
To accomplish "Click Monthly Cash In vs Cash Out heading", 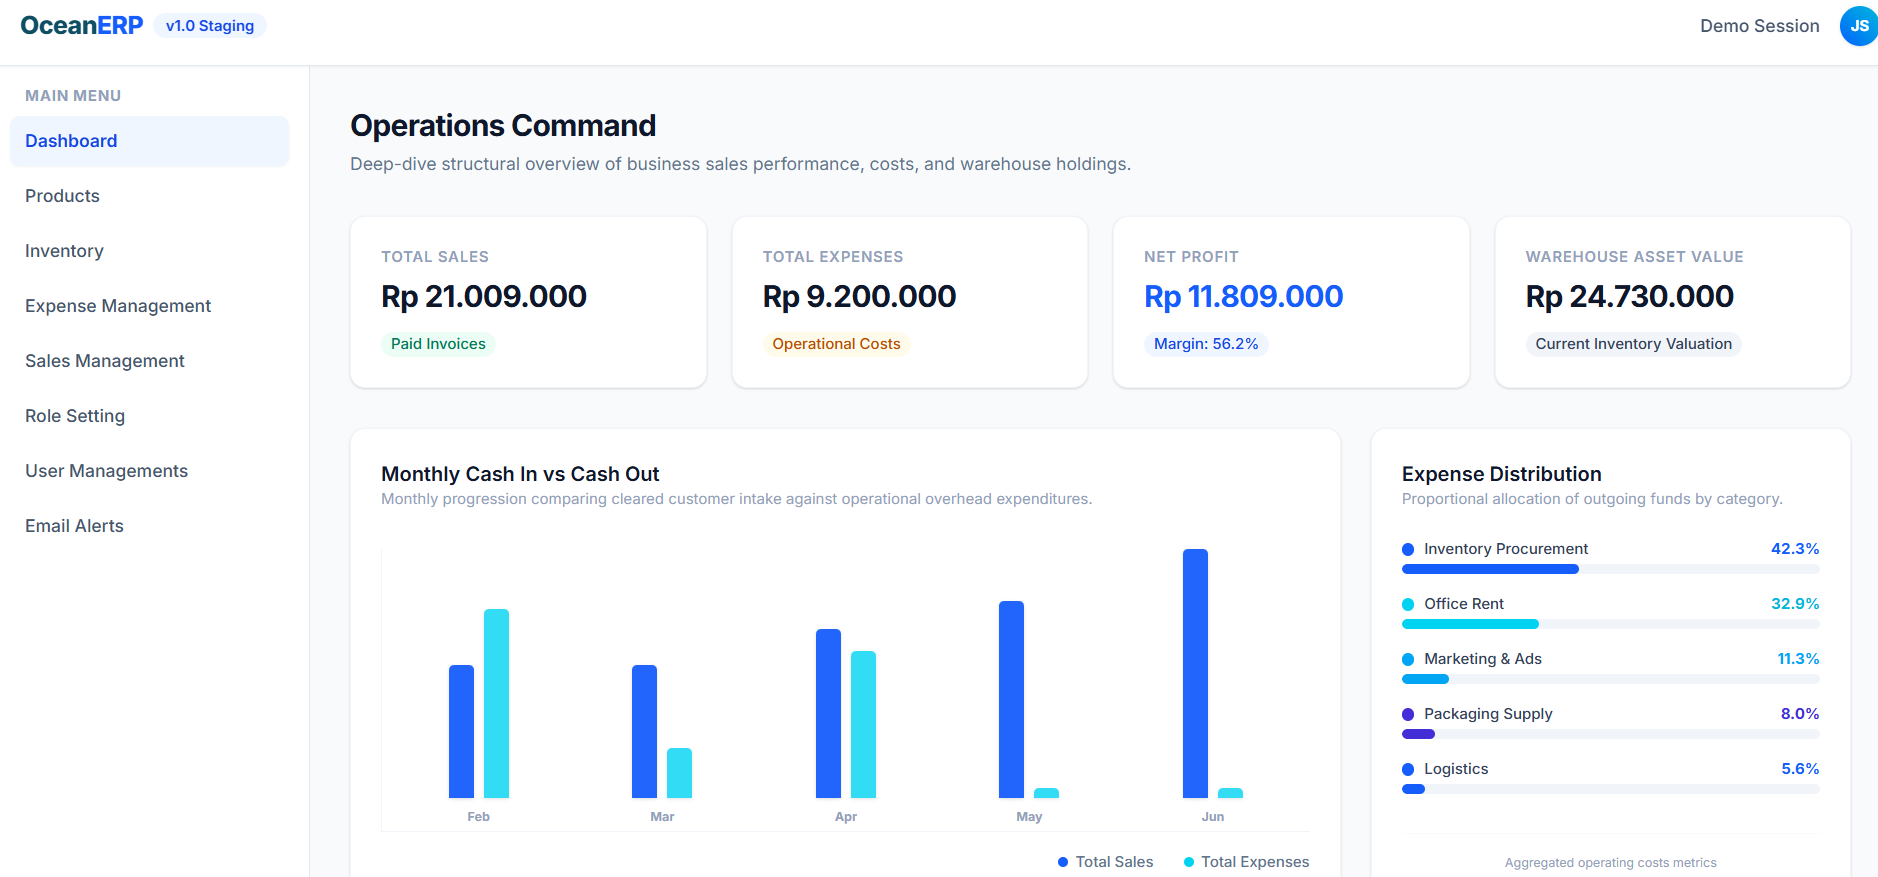I will [x=520, y=474].
